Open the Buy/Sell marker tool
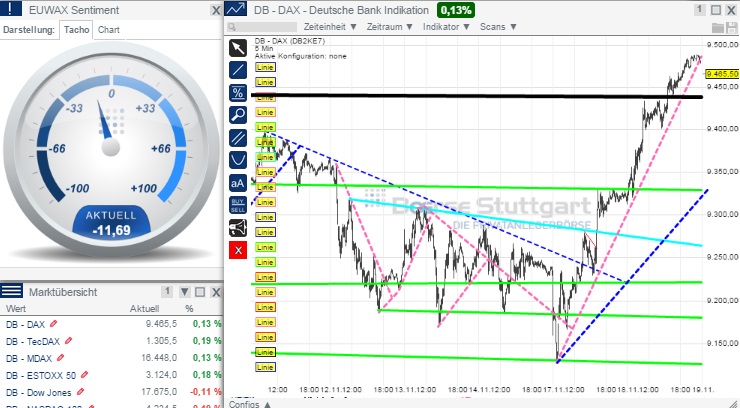This screenshot has width=740, height=408. 238,205
